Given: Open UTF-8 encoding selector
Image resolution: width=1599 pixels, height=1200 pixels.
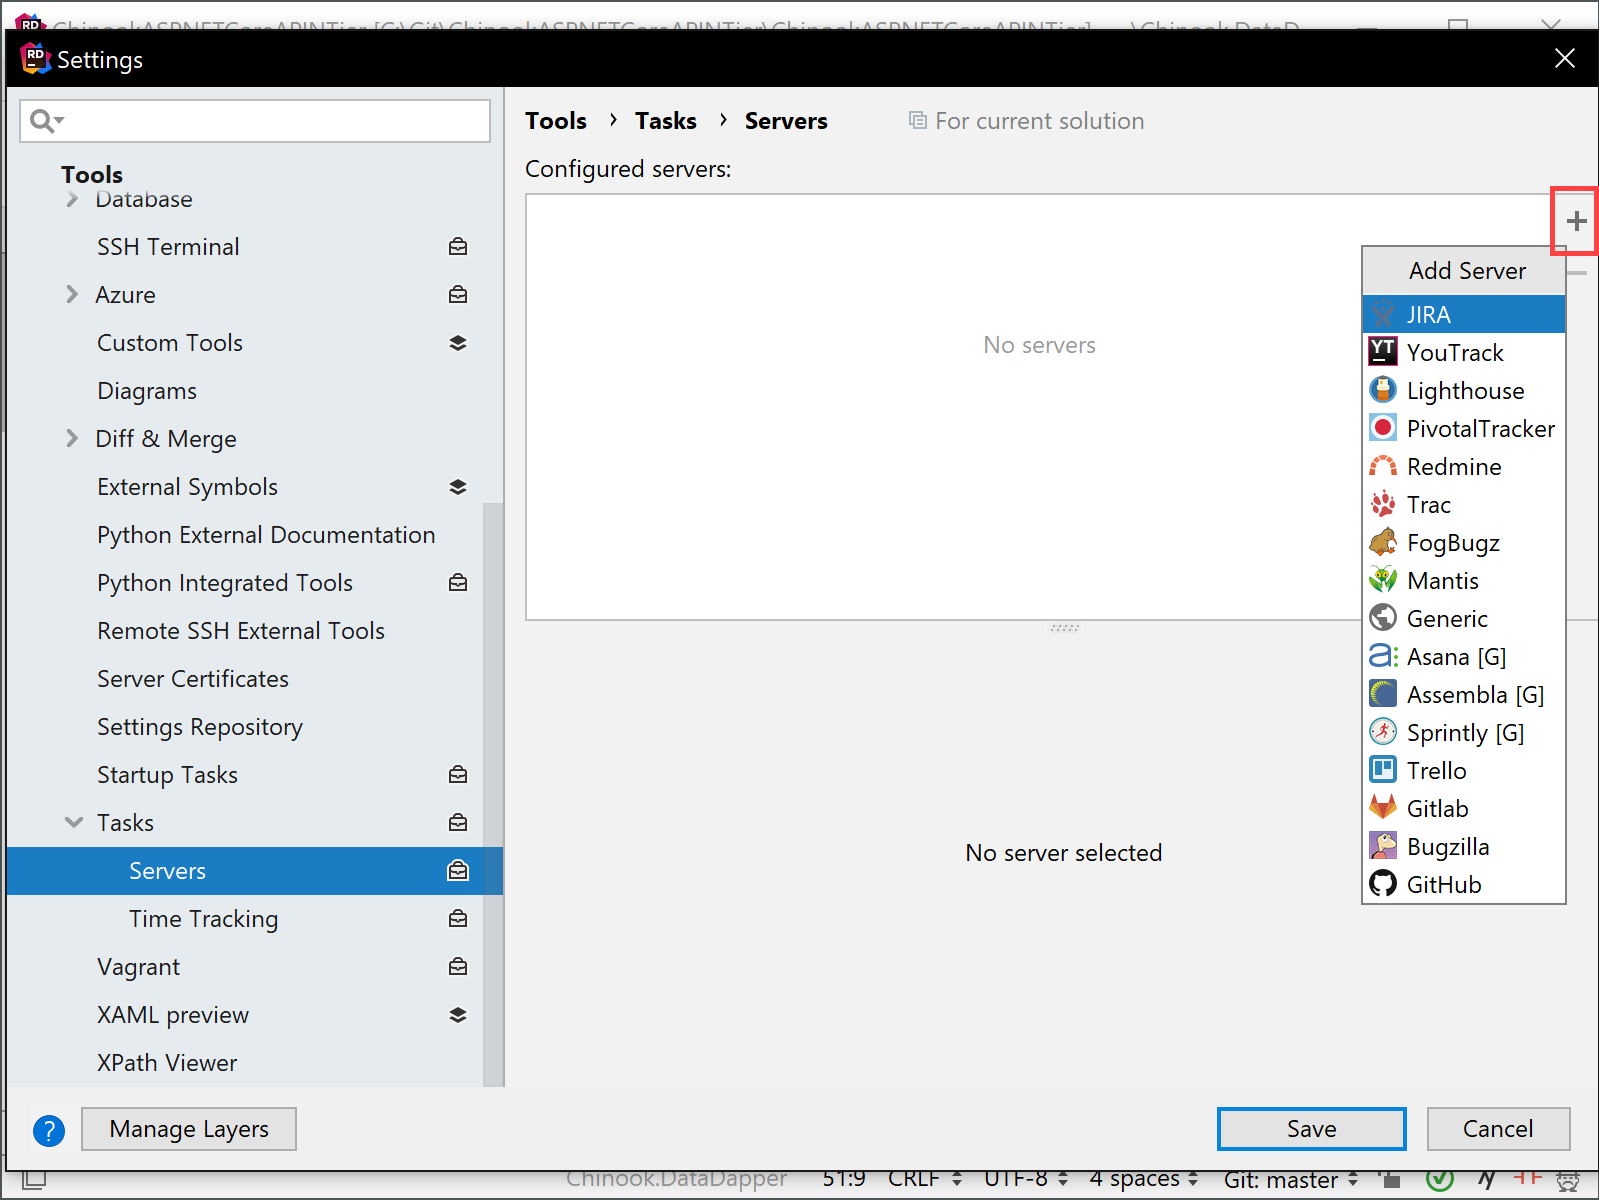Looking at the screenshot, I should (1026, 1179).
